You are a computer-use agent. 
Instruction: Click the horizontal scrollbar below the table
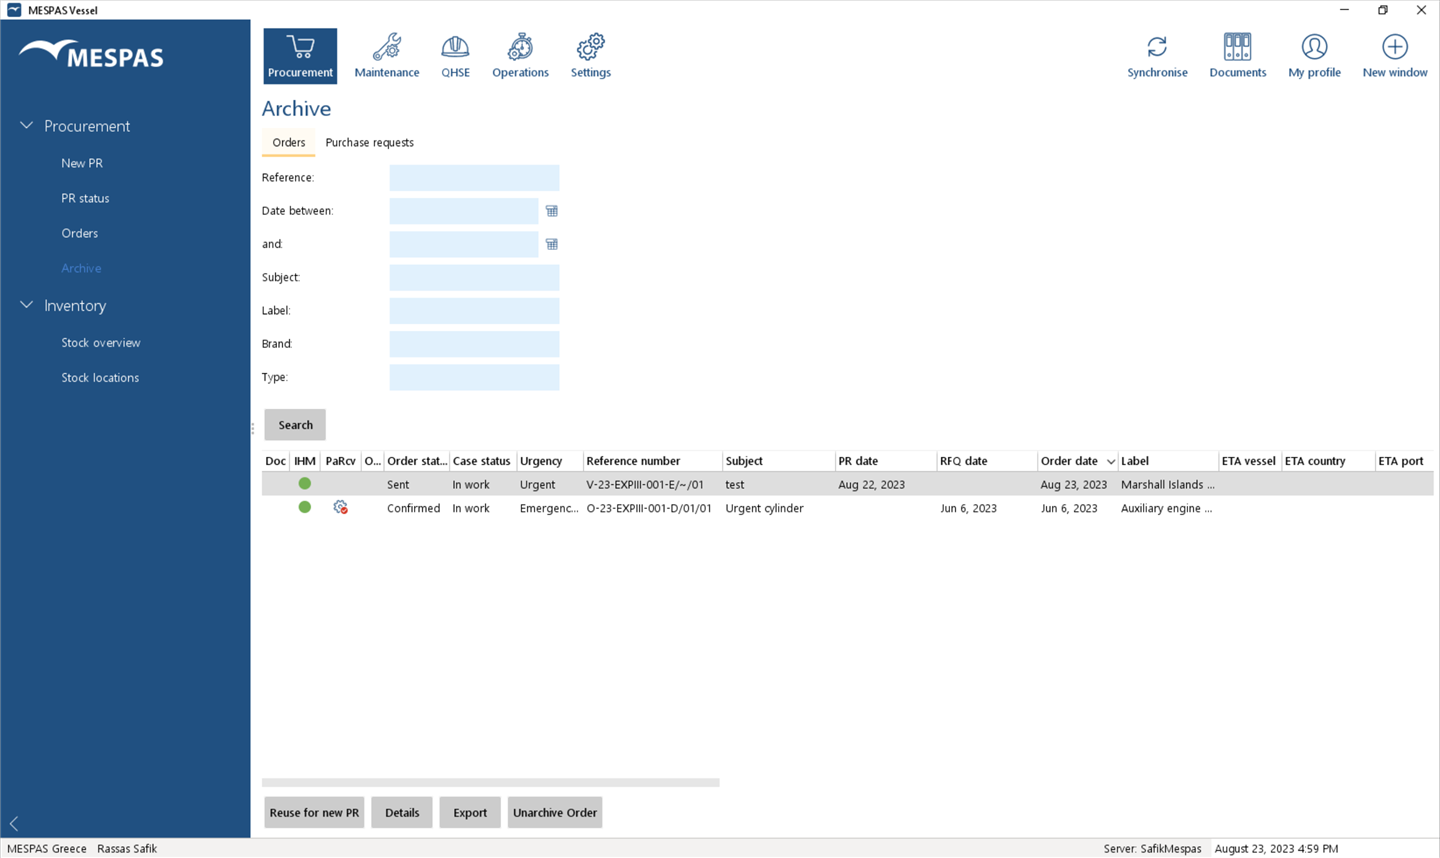click(x=490, y=783)
